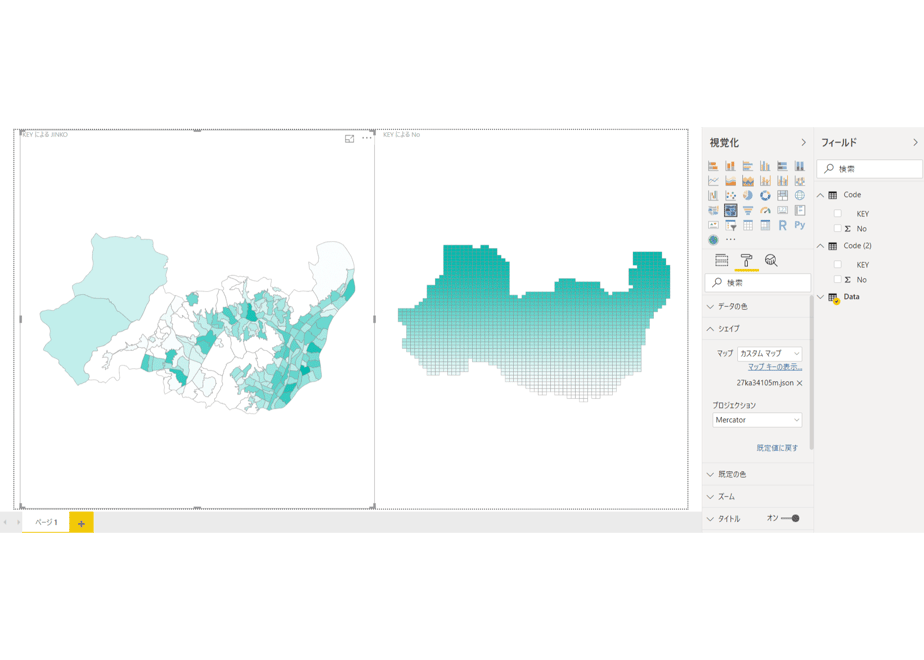Select the card visual
924x660 pixels.
coord(783,210)
